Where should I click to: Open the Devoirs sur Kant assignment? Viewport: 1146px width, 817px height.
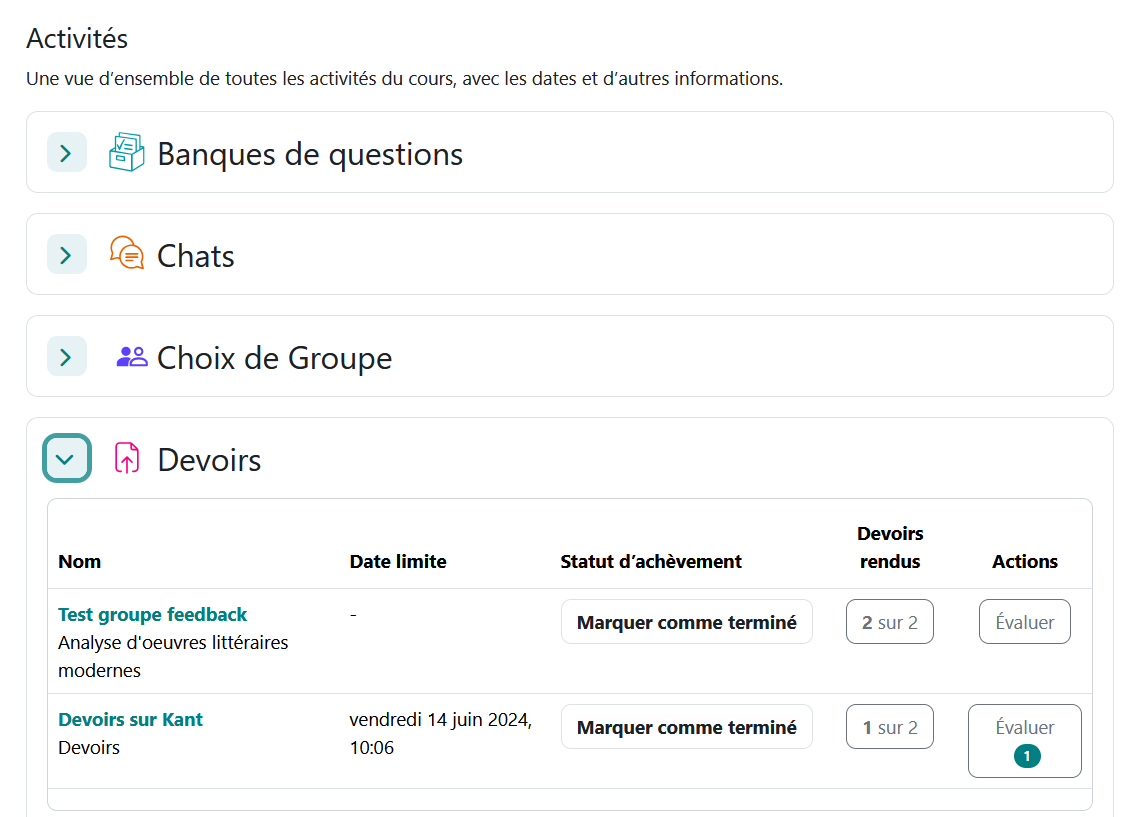[x=130, y=719]
